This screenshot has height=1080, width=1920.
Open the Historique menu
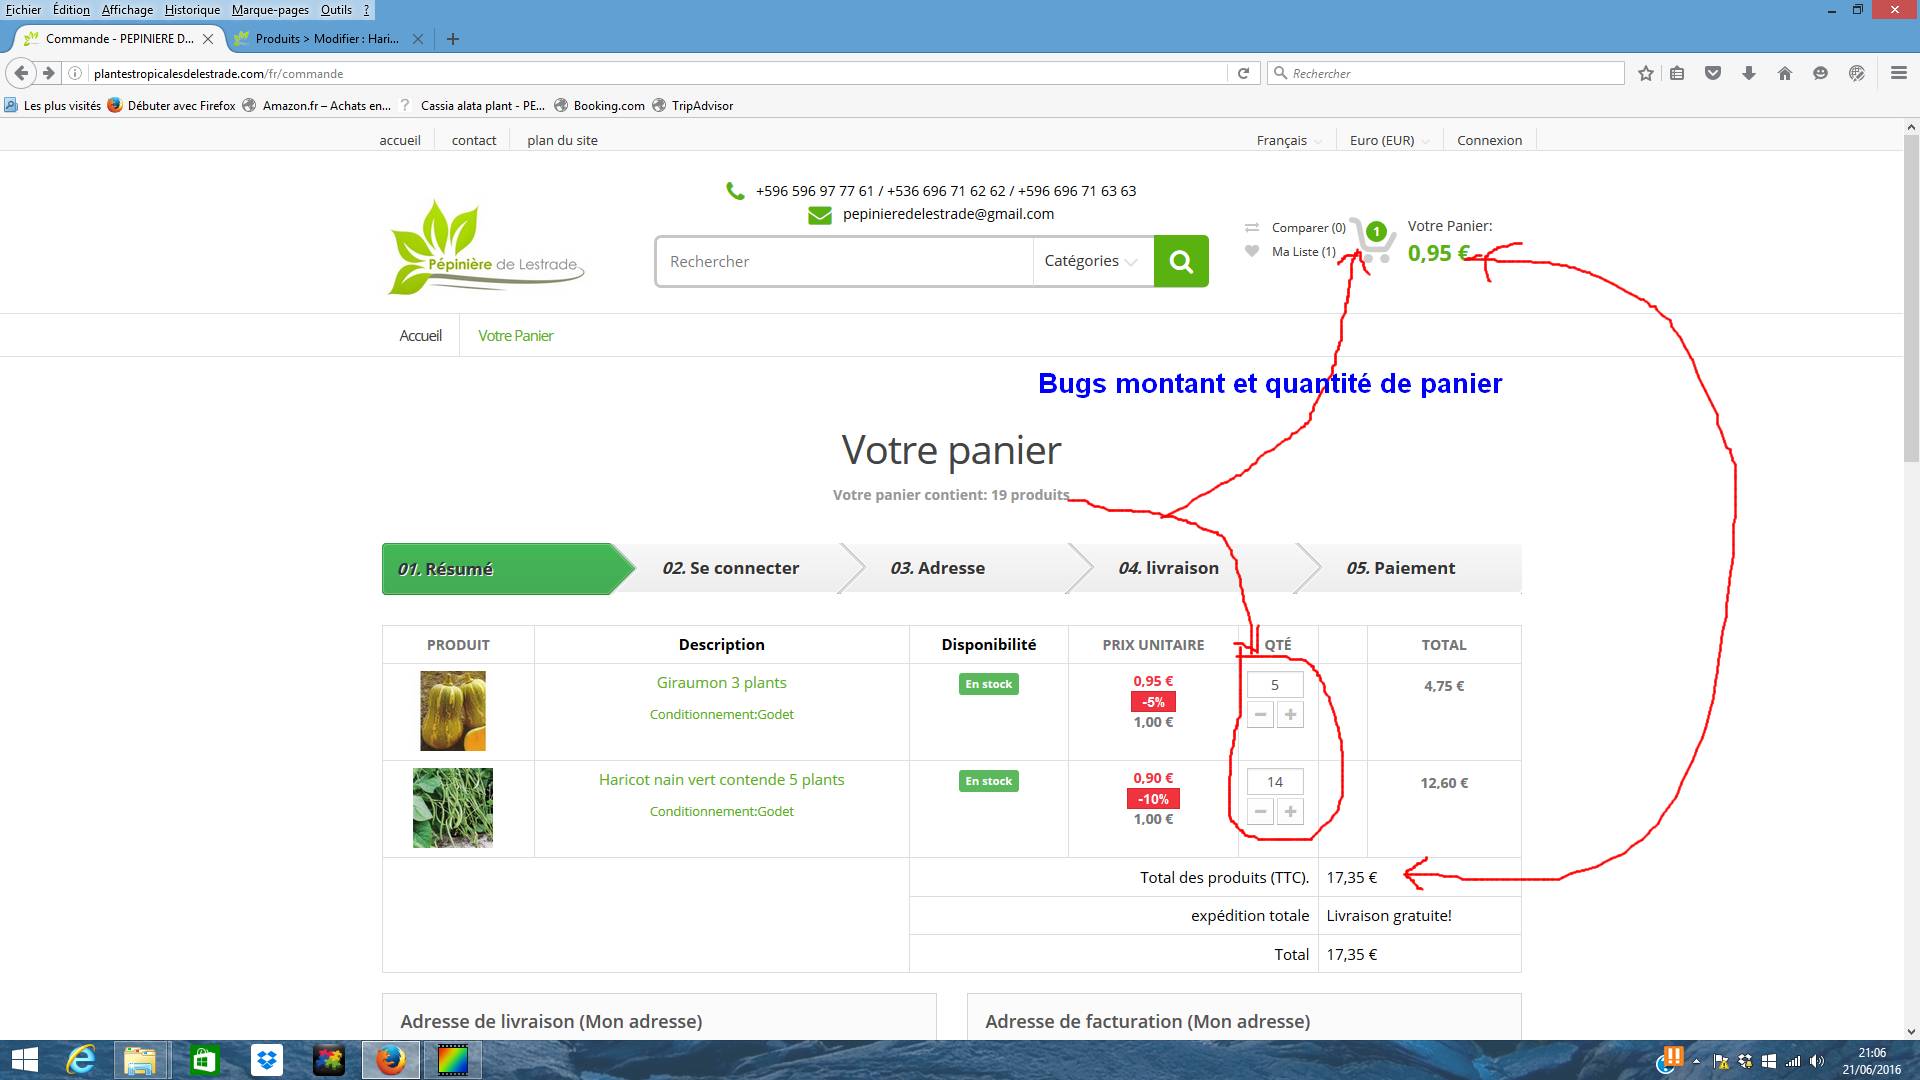192,10
